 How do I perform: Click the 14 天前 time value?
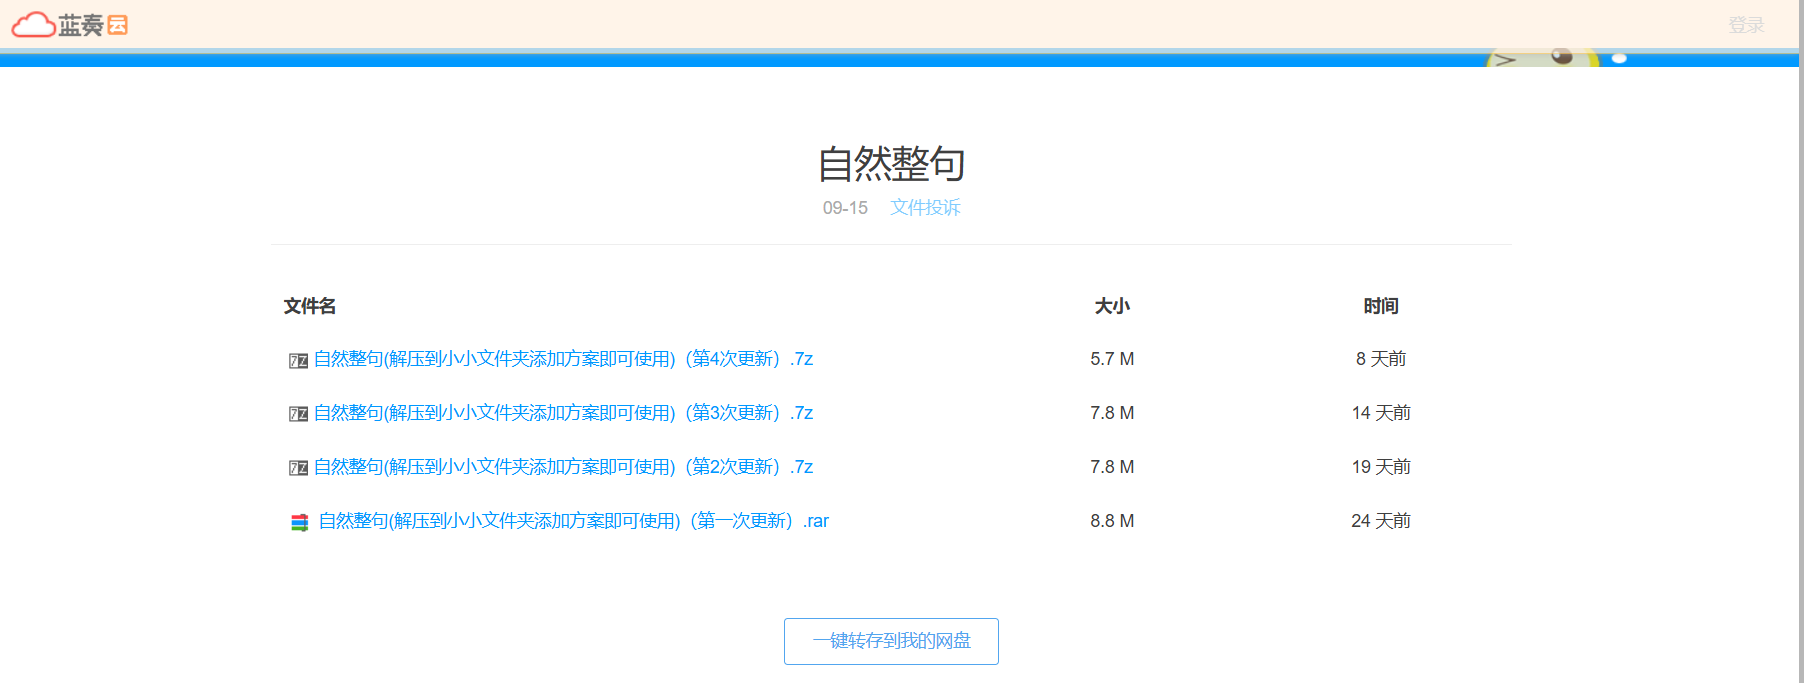click(x=1381, y=413)
